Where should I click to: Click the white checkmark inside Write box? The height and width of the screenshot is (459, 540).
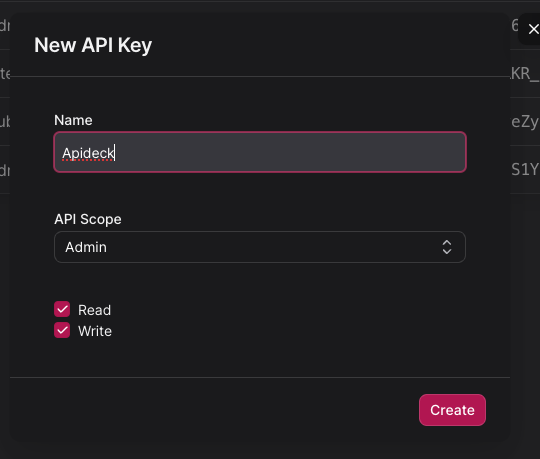click(62, 330)
